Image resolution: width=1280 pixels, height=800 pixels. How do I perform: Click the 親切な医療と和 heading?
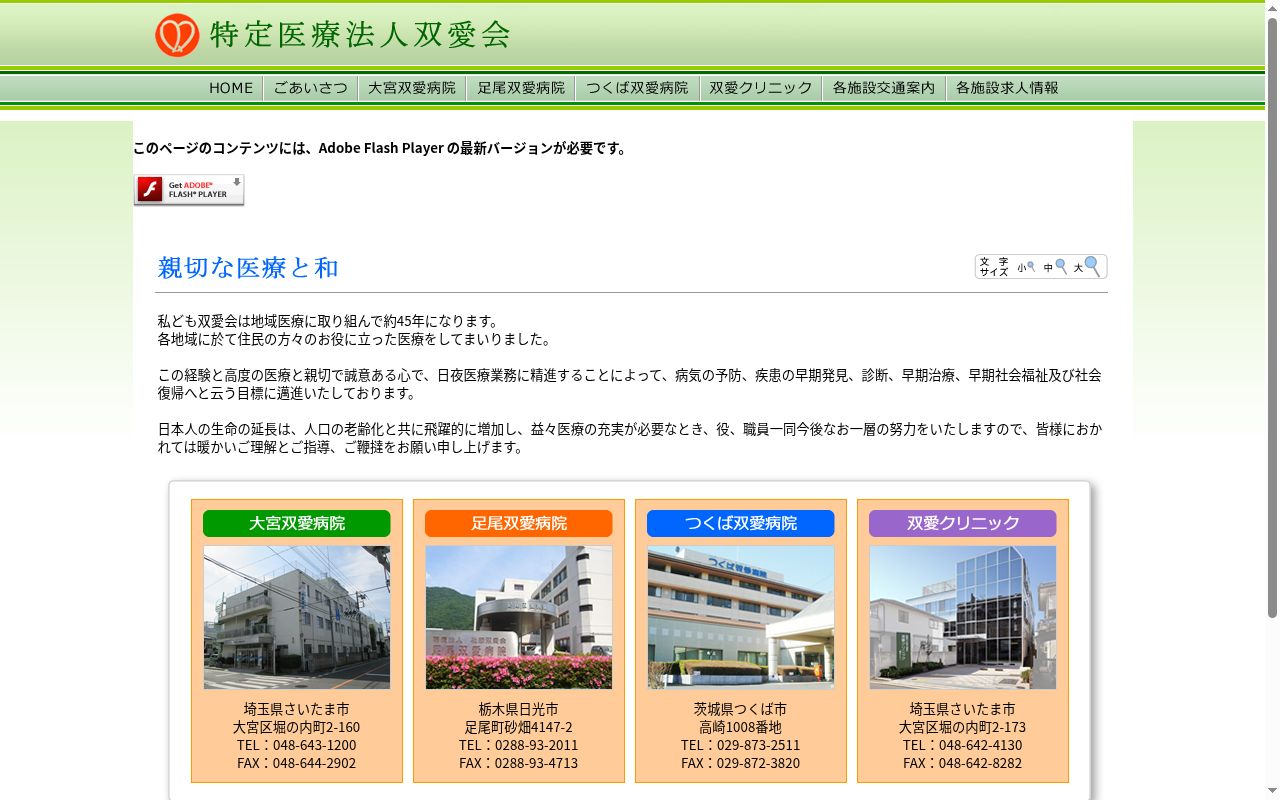[x=248, y=268]
